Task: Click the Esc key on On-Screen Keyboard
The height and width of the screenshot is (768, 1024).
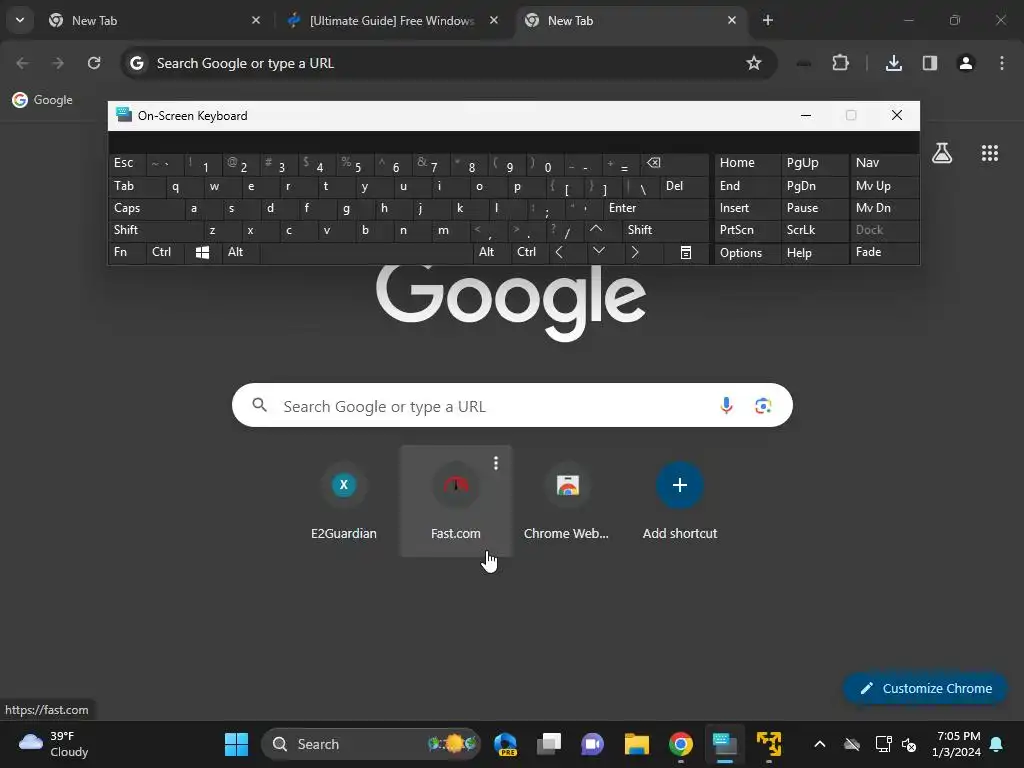Action: [x=127, y=163]
